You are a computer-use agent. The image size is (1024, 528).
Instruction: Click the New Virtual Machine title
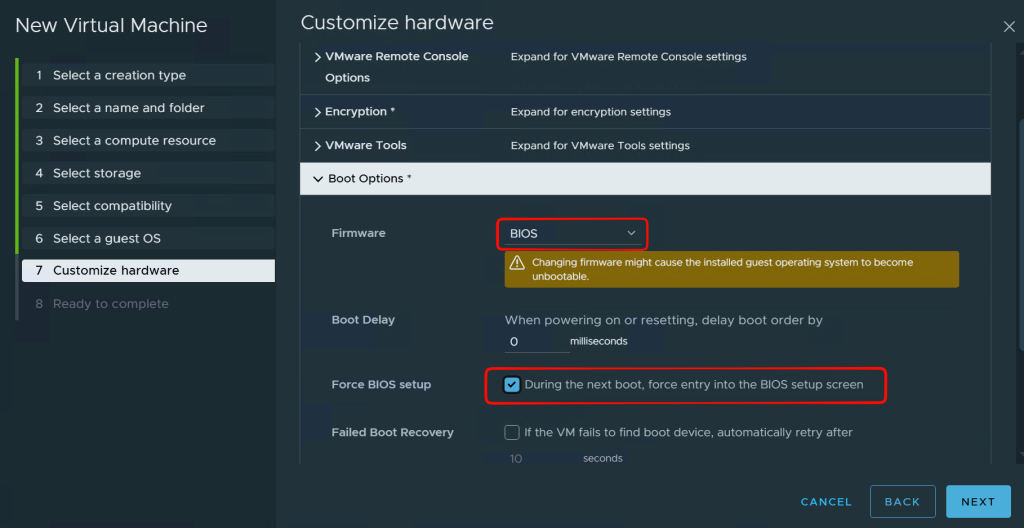(x=111, y=25)
